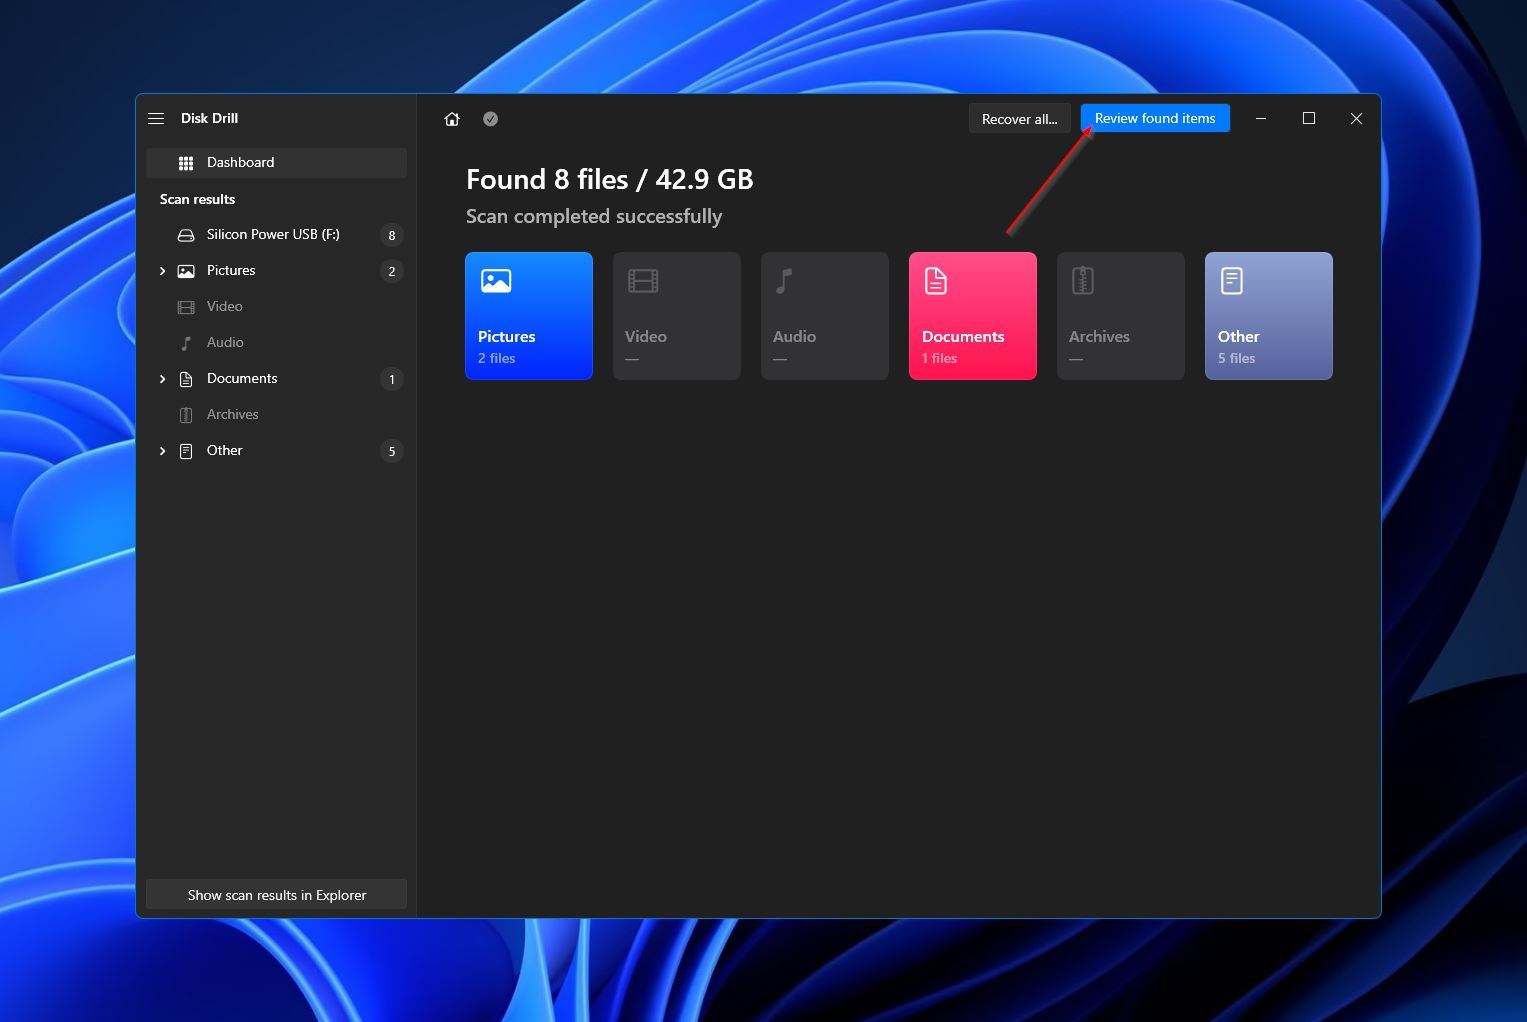Minimize the Disk Drill window
The width and height of the screenshot is (1527, 1022).
coord(1261,118)
